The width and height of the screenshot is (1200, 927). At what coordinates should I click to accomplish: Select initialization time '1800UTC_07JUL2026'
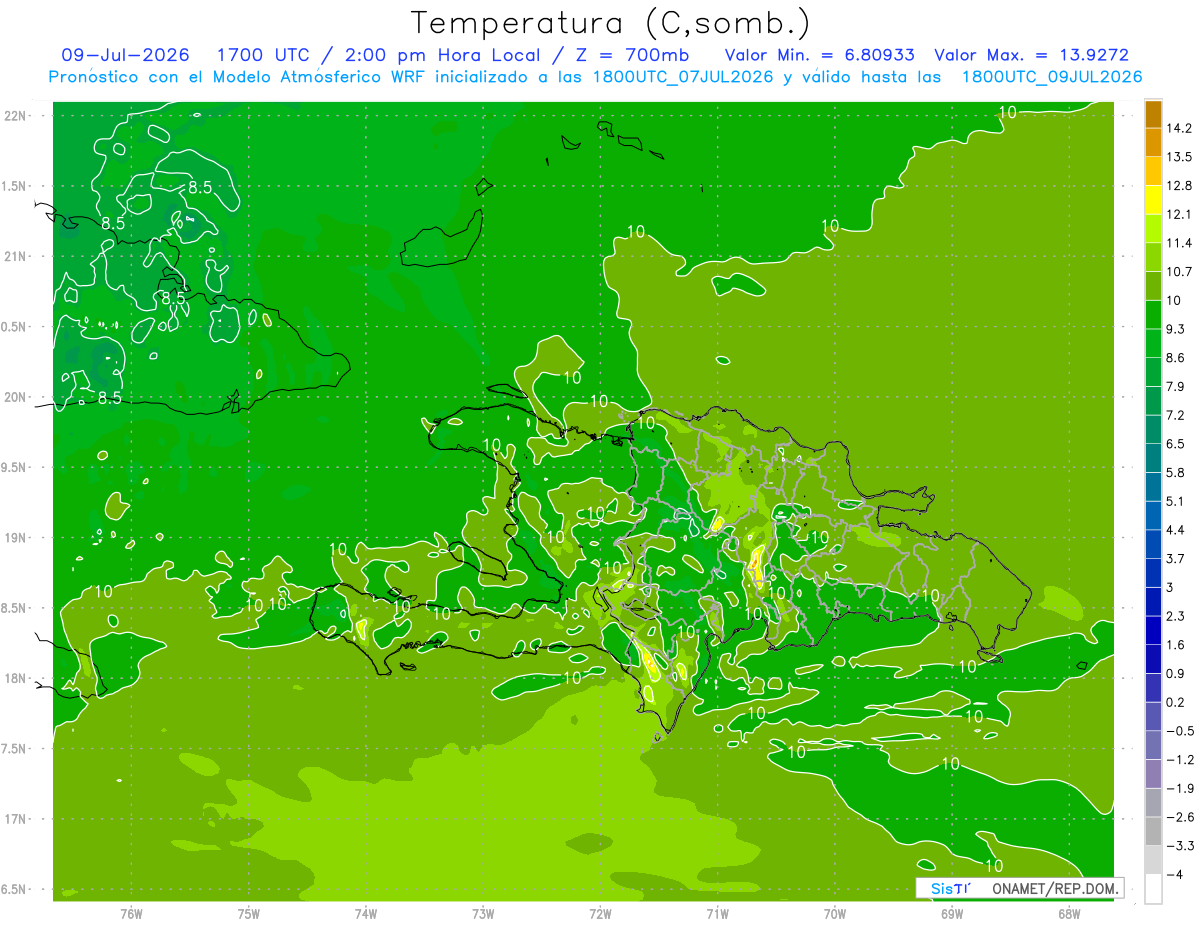tap(683, 77)
